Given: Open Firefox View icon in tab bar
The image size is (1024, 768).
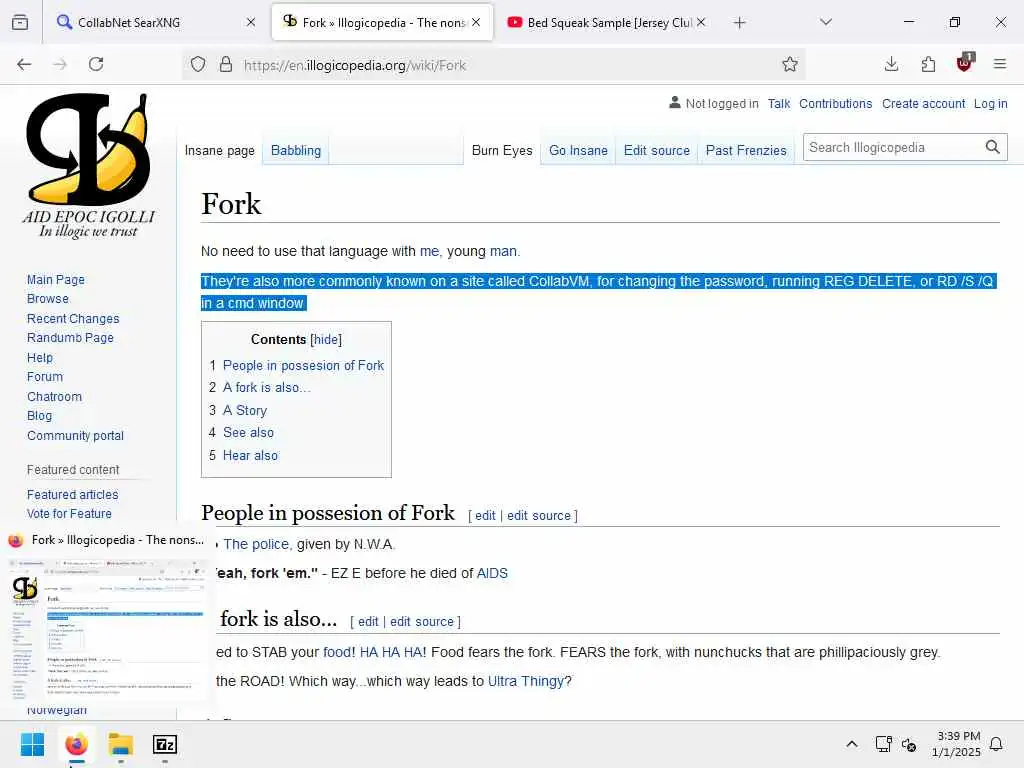Looking at the screenshot, I should (x=20, y=22).
